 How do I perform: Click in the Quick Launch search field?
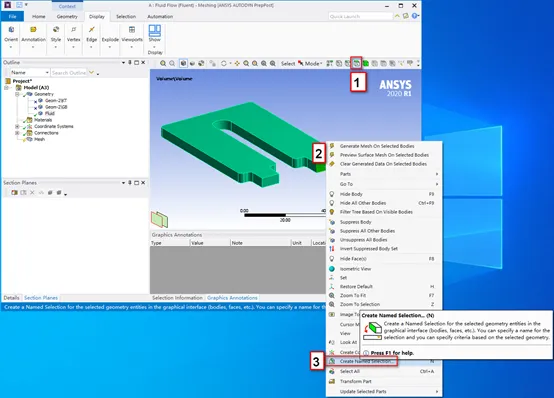[x=360, y=16]
